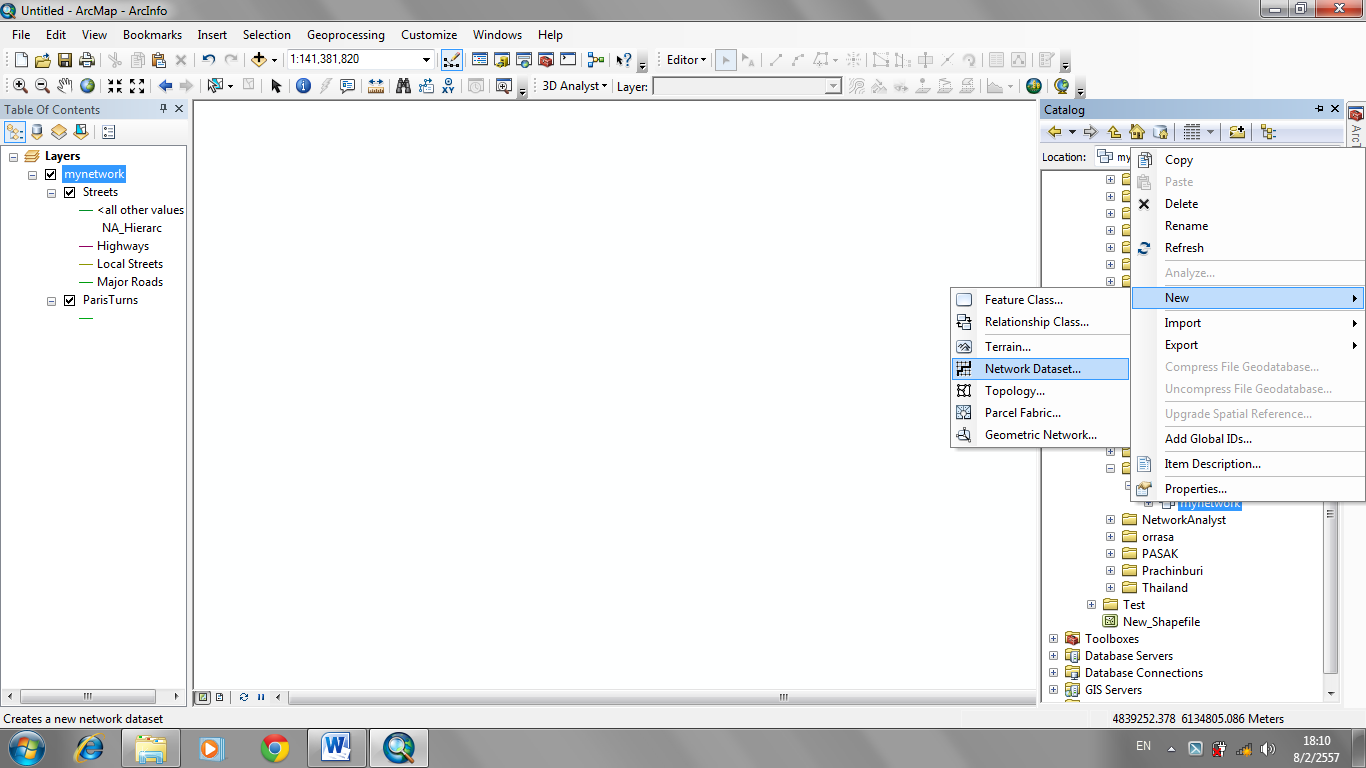Print the map using printer icon

pos(87,60)
